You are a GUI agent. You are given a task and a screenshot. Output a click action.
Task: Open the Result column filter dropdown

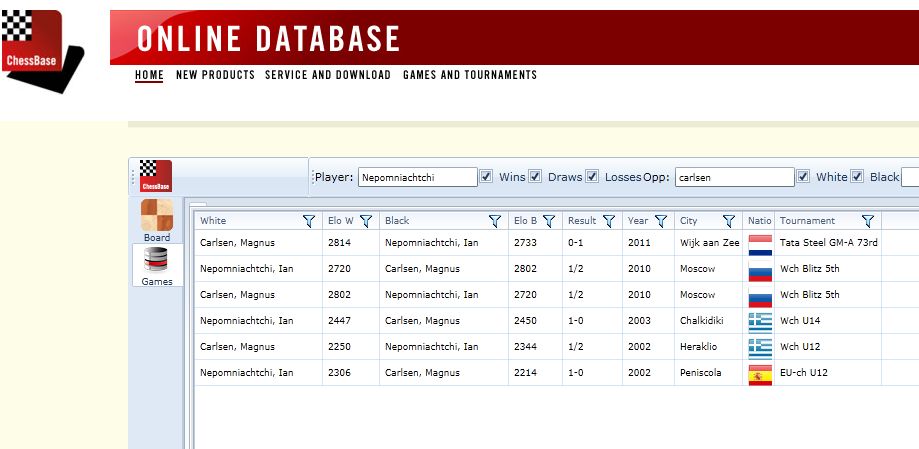click(608, 221)
